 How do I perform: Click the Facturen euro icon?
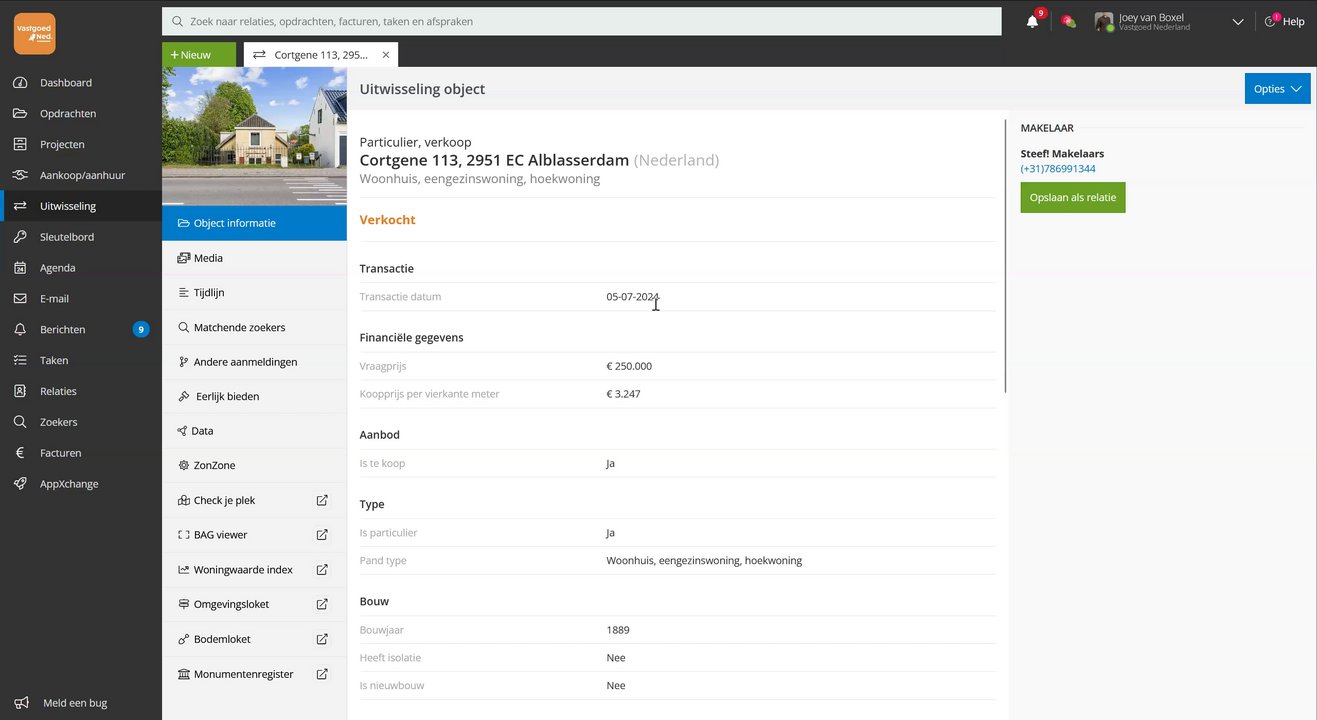click(x=20, y=453)
